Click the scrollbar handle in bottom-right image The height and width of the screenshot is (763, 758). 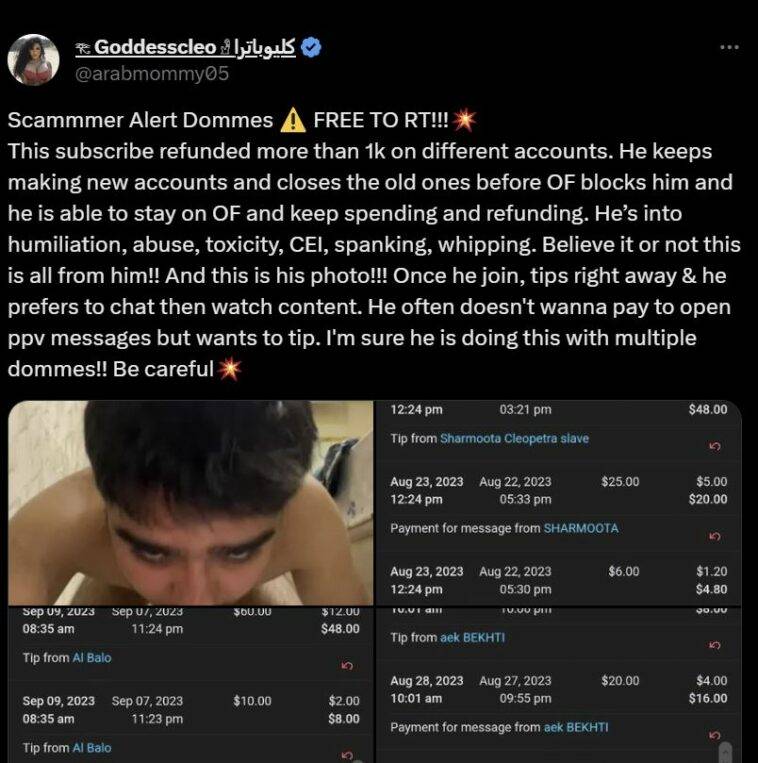727,752
